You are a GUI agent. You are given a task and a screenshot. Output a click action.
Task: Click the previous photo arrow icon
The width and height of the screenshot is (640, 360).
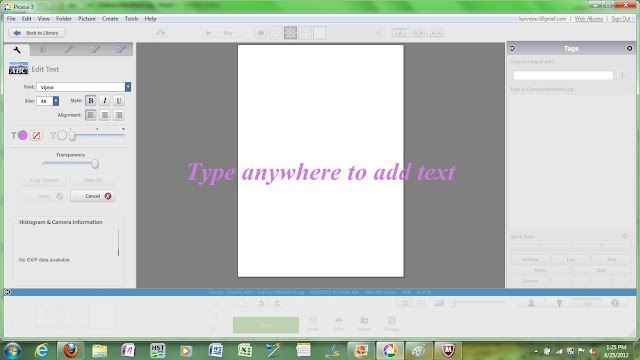tap(260, 33)
